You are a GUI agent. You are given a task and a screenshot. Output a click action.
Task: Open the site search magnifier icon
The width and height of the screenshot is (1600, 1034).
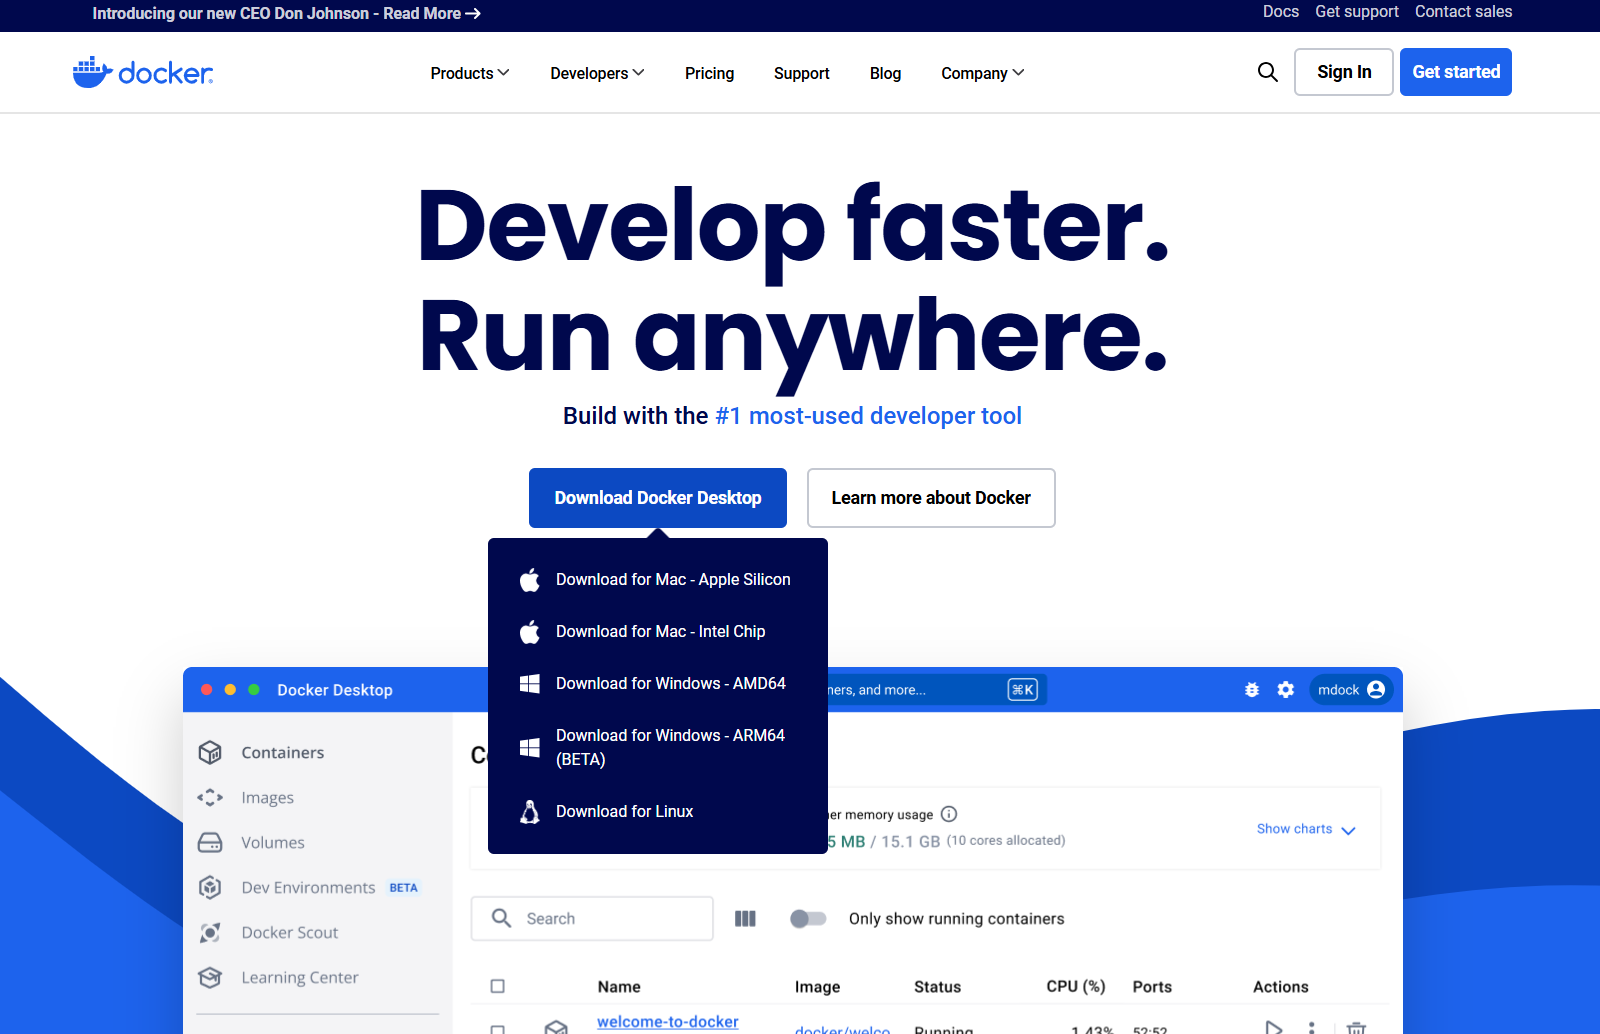tap(1267, 72)
